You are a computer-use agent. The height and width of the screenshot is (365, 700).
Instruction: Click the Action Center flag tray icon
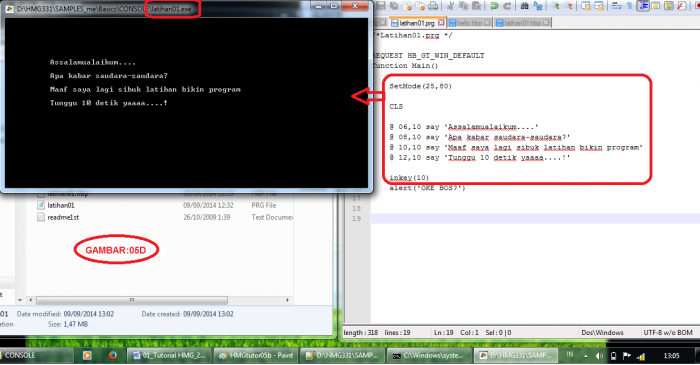point(627,356)
